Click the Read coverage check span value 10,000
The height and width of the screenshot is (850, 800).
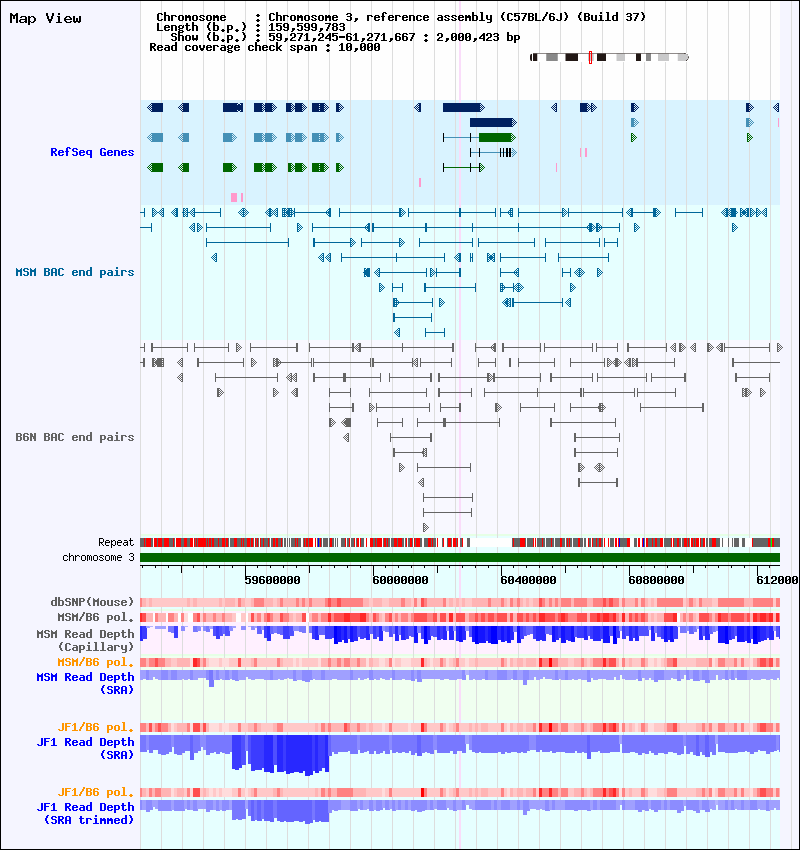pos(359,48)
